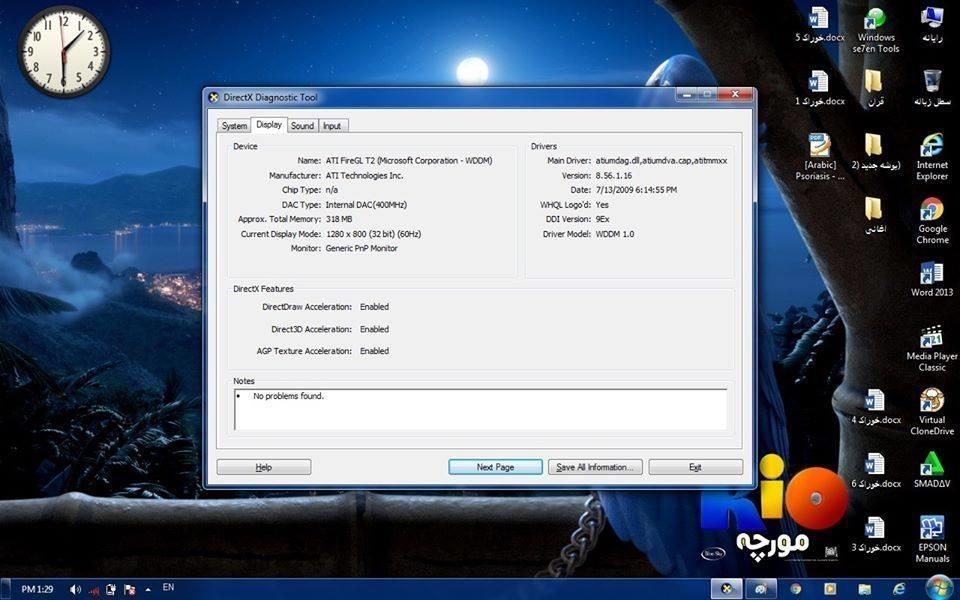Open the volume speaker tray icon

(75, 590)
